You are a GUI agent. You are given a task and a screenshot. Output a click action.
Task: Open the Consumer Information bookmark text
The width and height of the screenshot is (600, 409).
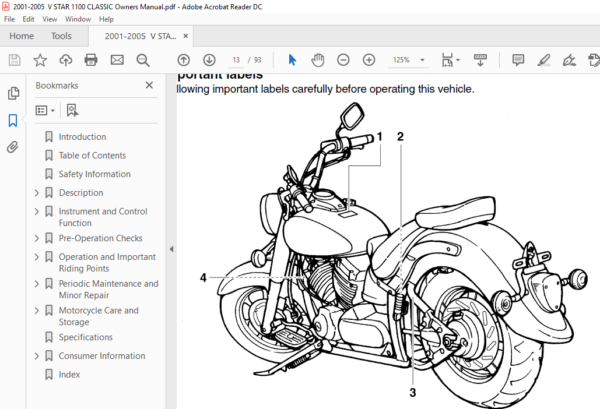coord(102,356)
